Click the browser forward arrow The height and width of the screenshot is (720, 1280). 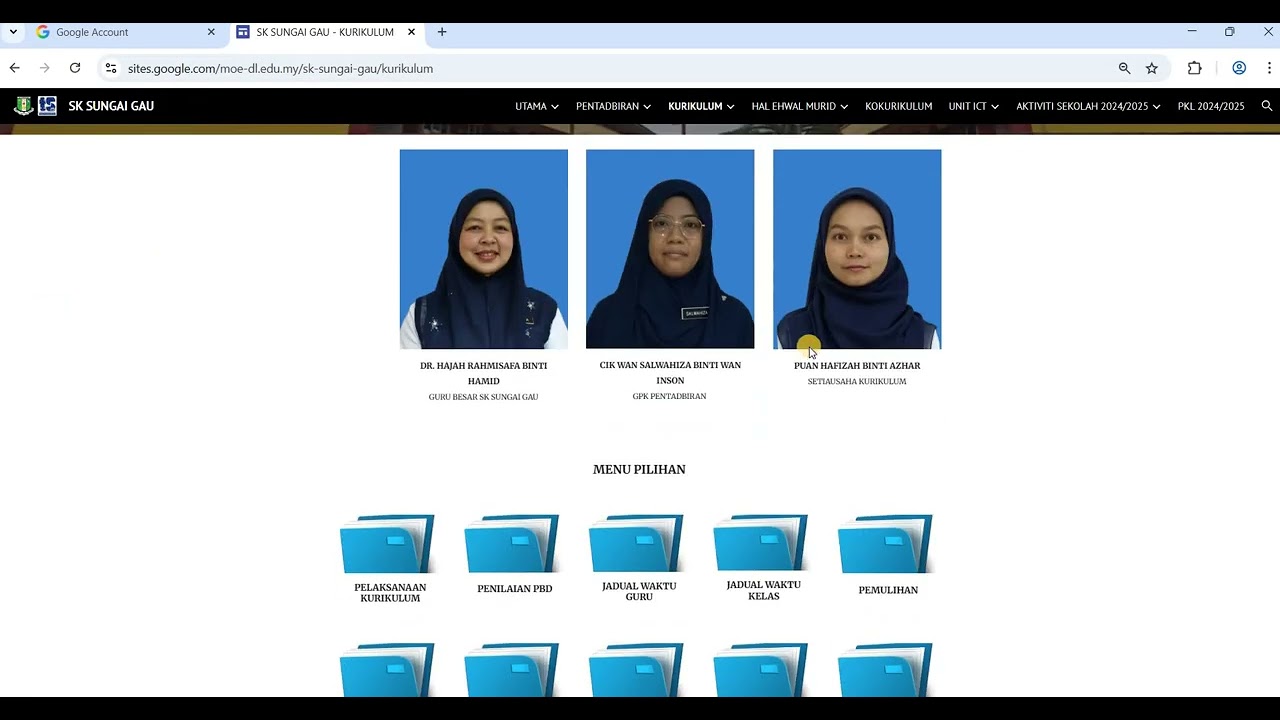coord(45,68)
